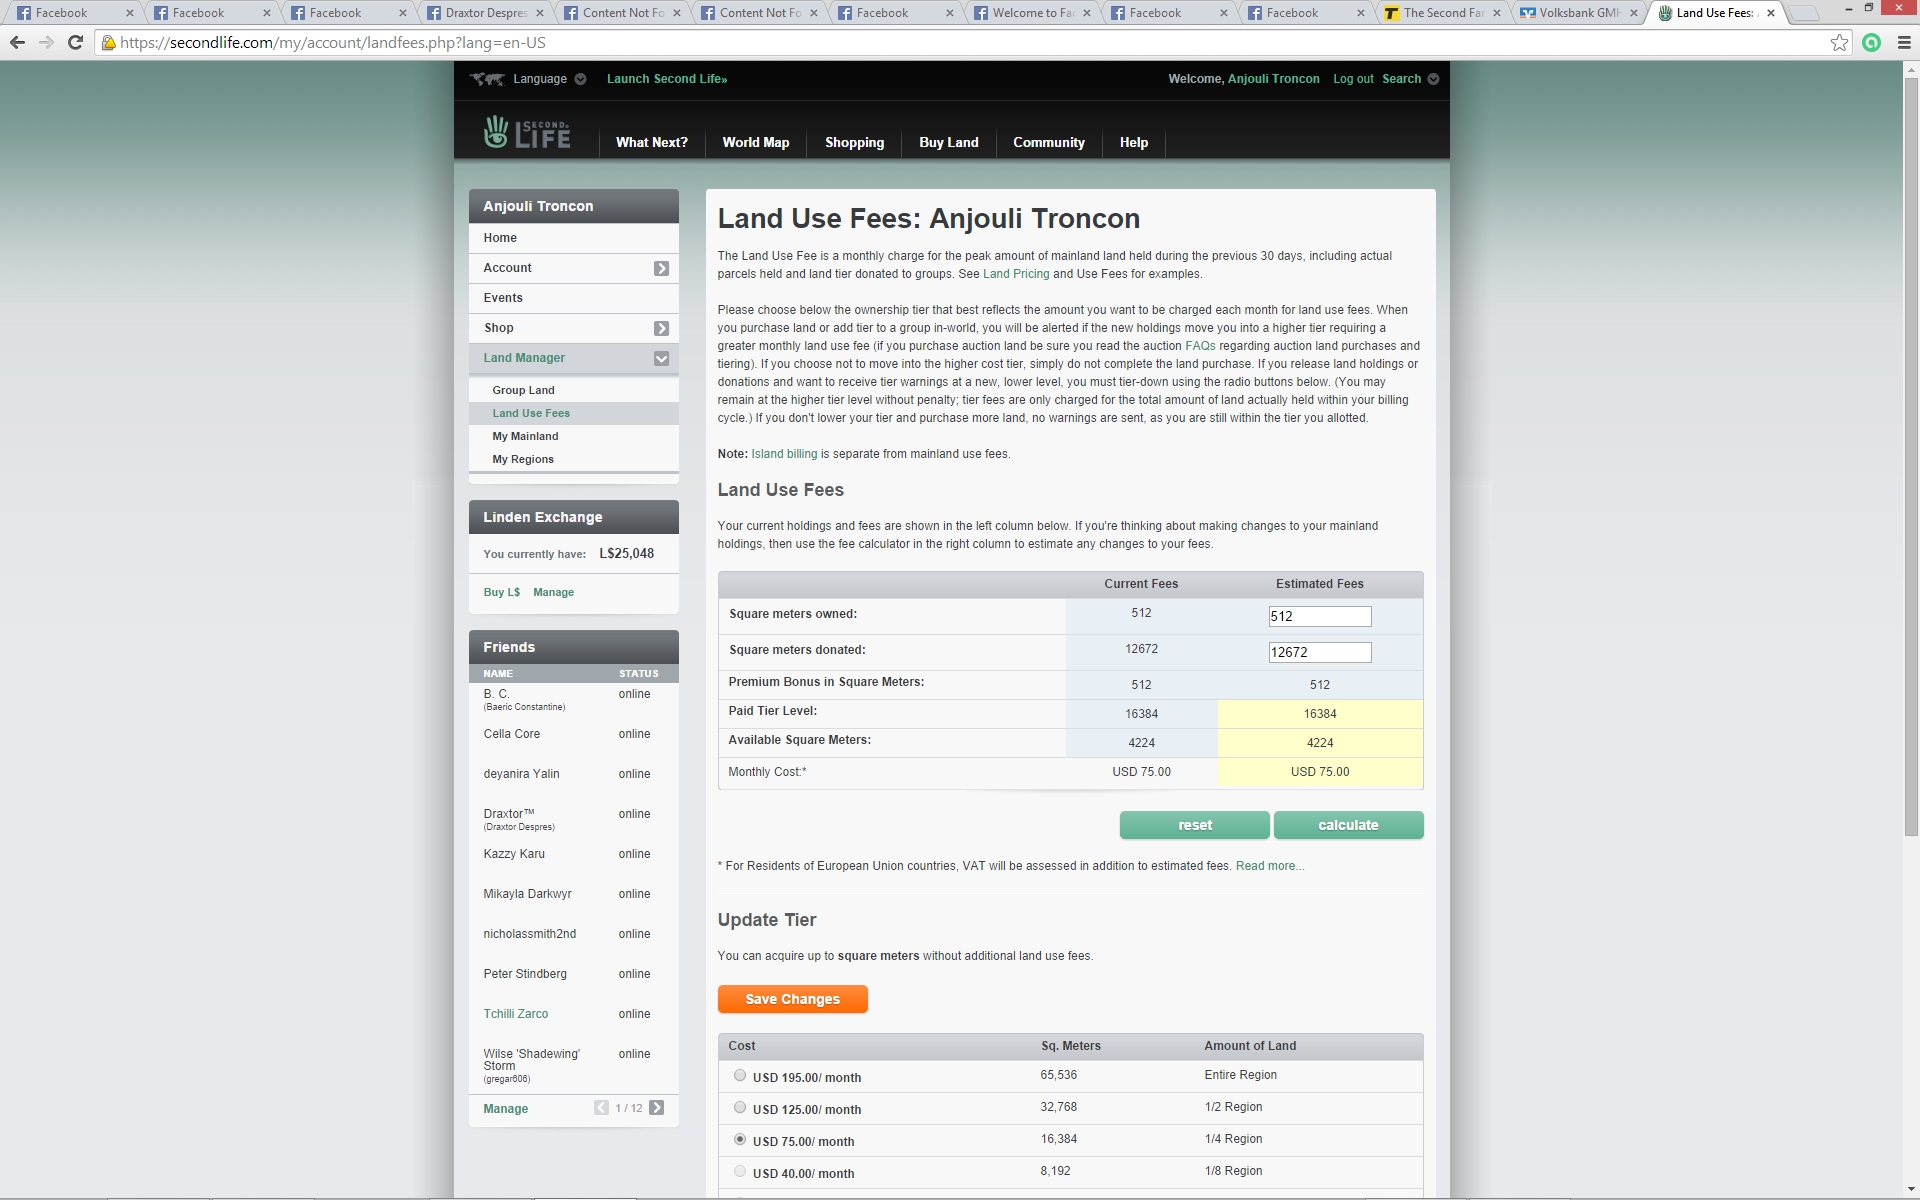1920x1200 pixels.
Task: Open the Search dropdown in header
Action: tap(1410, 79)
